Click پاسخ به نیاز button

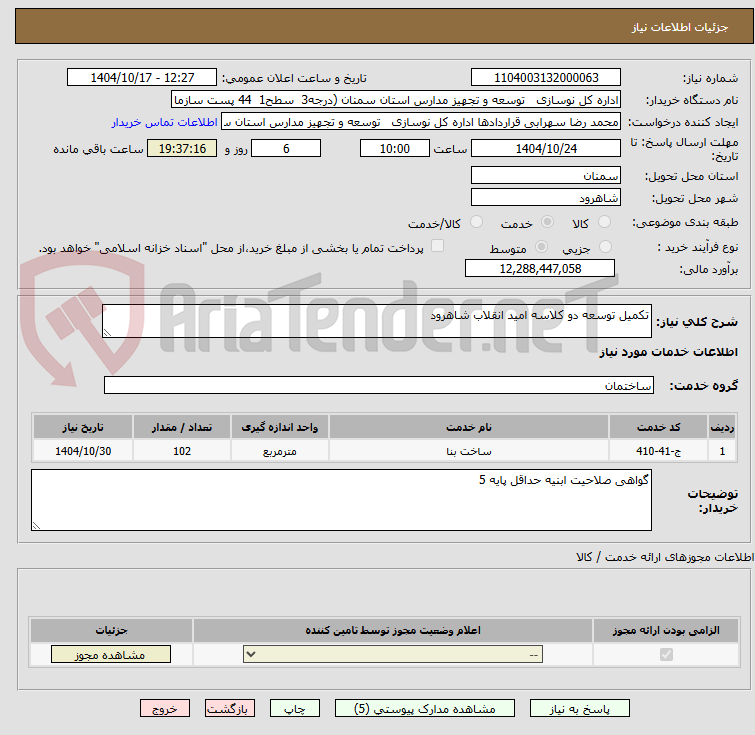coord(580,709)
